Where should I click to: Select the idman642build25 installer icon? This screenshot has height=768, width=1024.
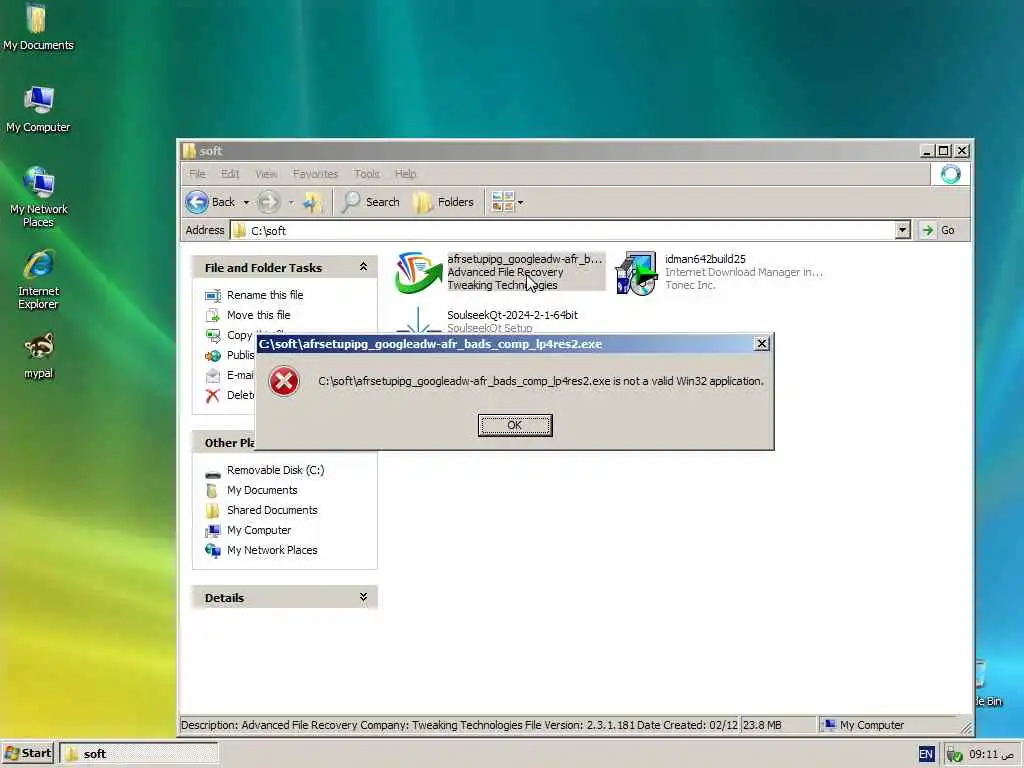pos(636,272)
